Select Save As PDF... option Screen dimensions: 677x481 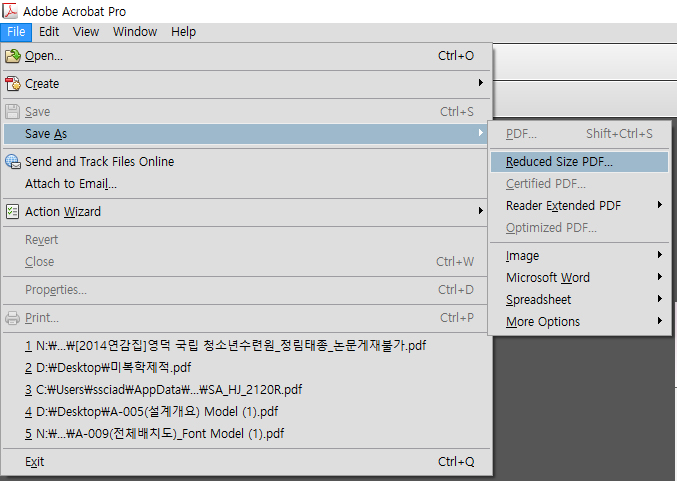(579, 134)
